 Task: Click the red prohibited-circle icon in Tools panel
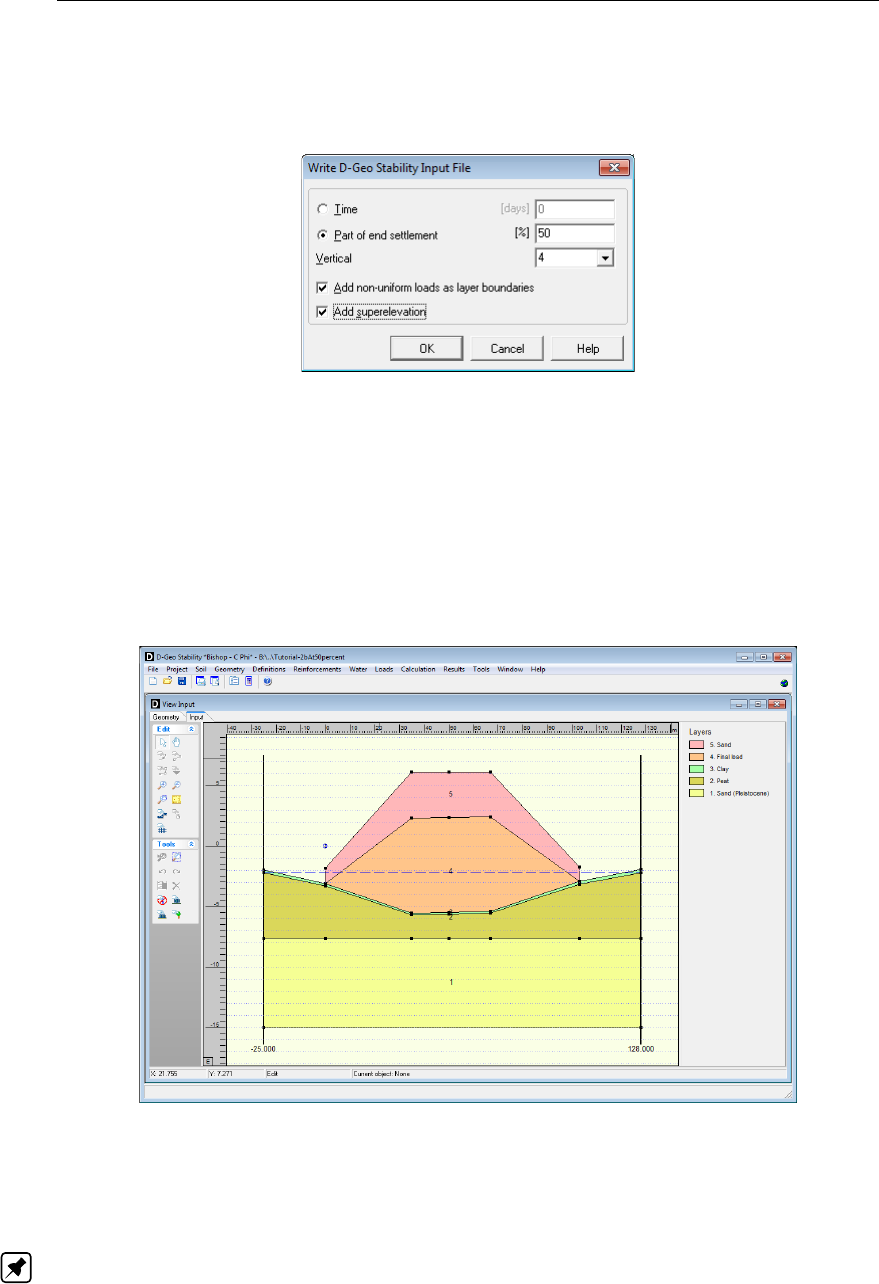162,900
